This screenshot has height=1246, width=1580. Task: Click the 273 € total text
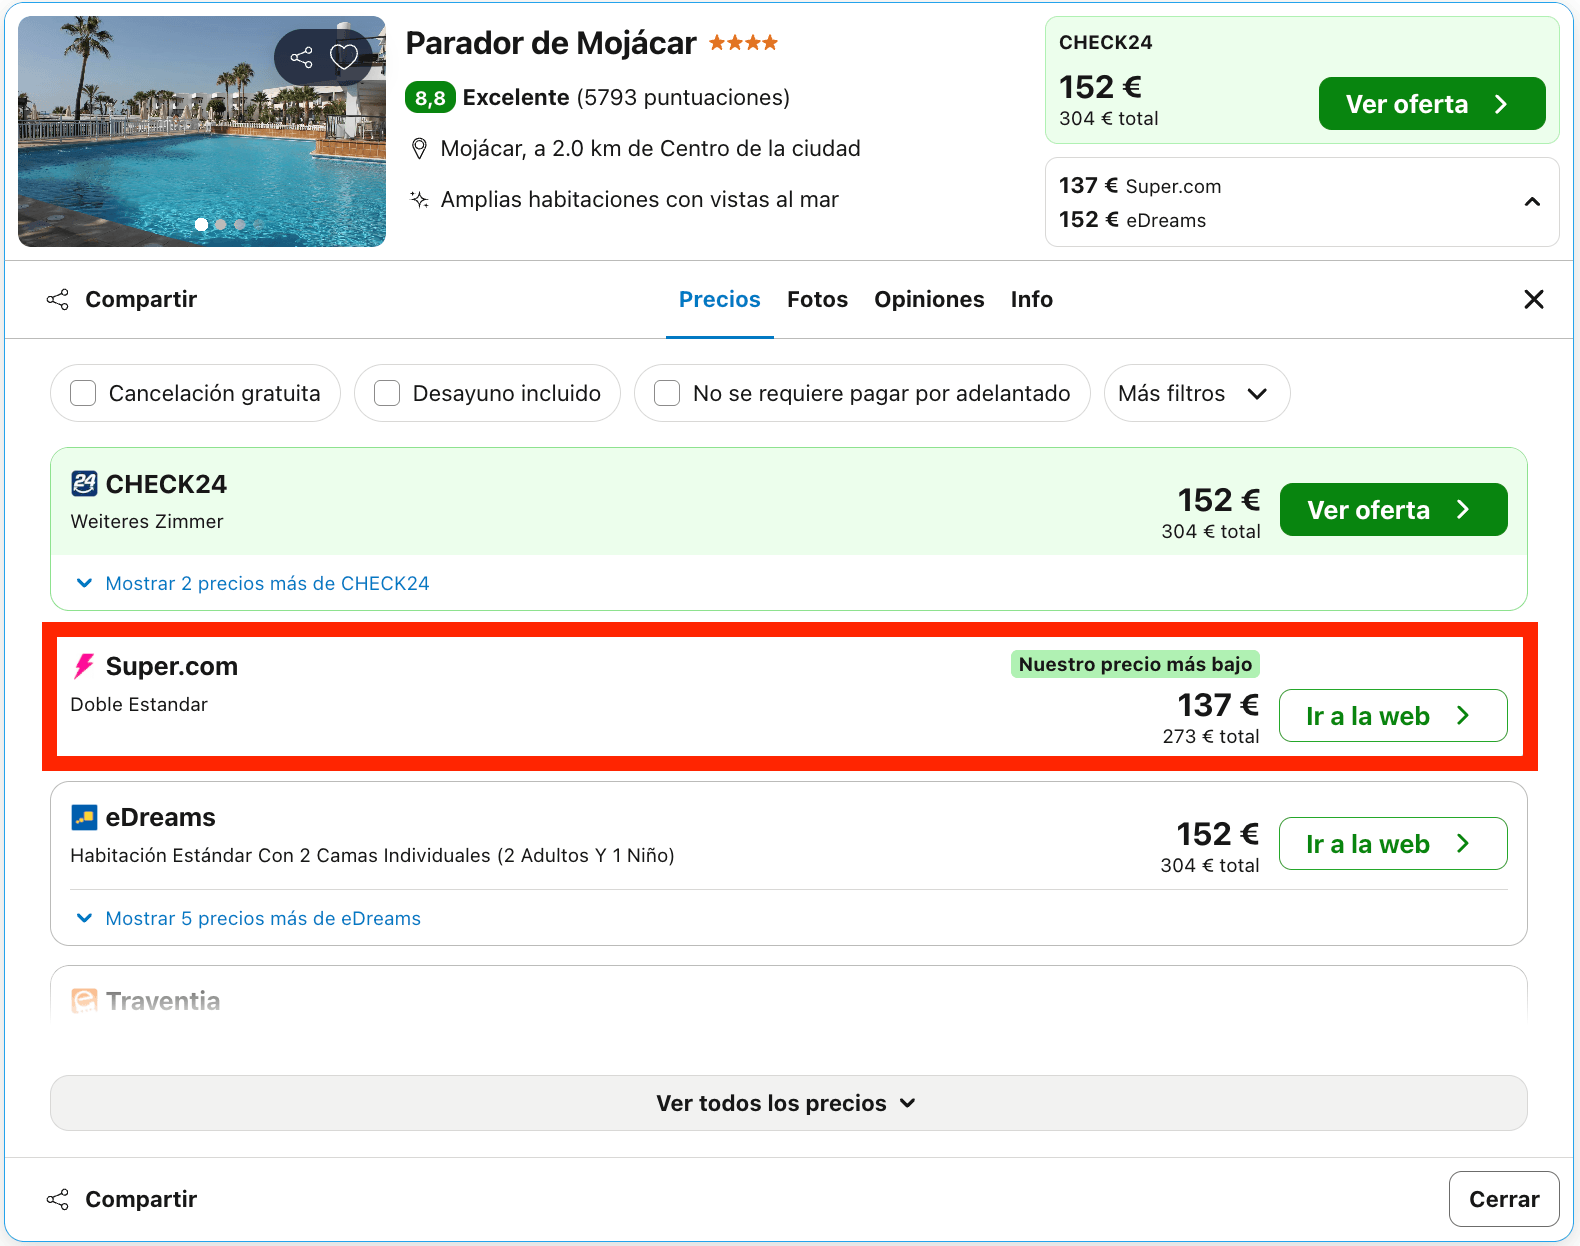(1211, 736)
